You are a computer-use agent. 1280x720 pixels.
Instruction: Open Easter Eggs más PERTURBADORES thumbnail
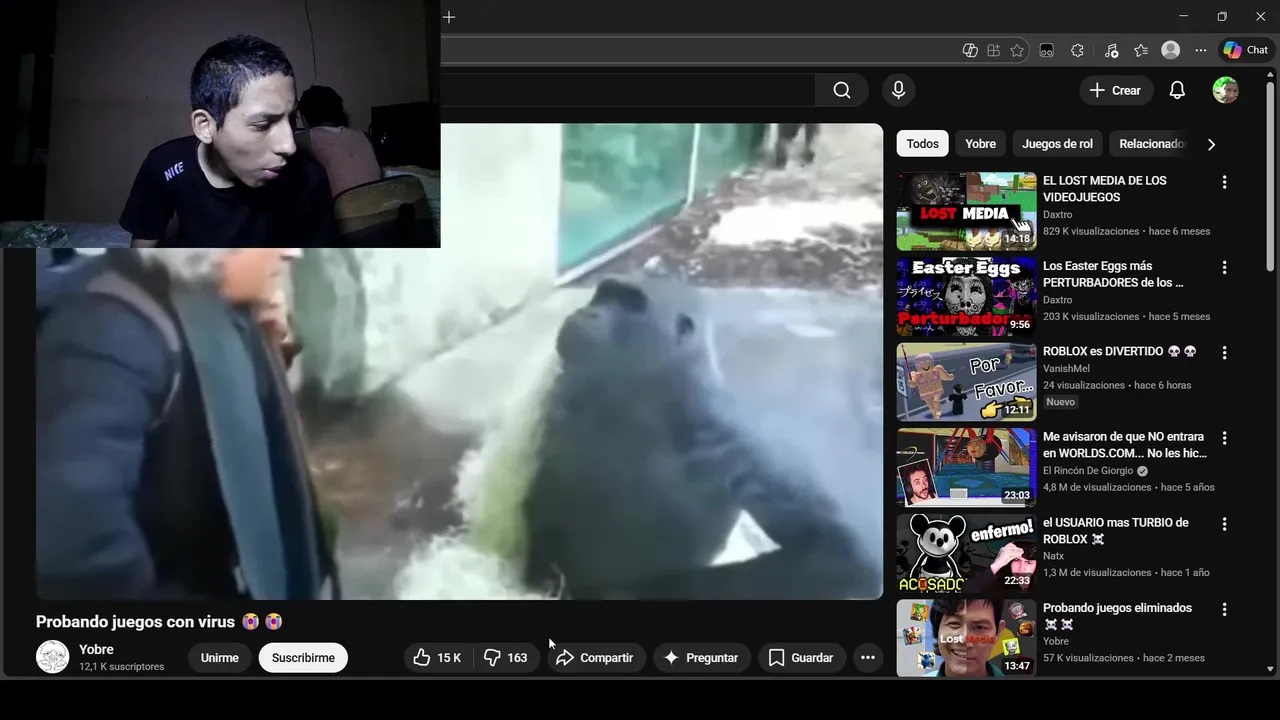966,297
